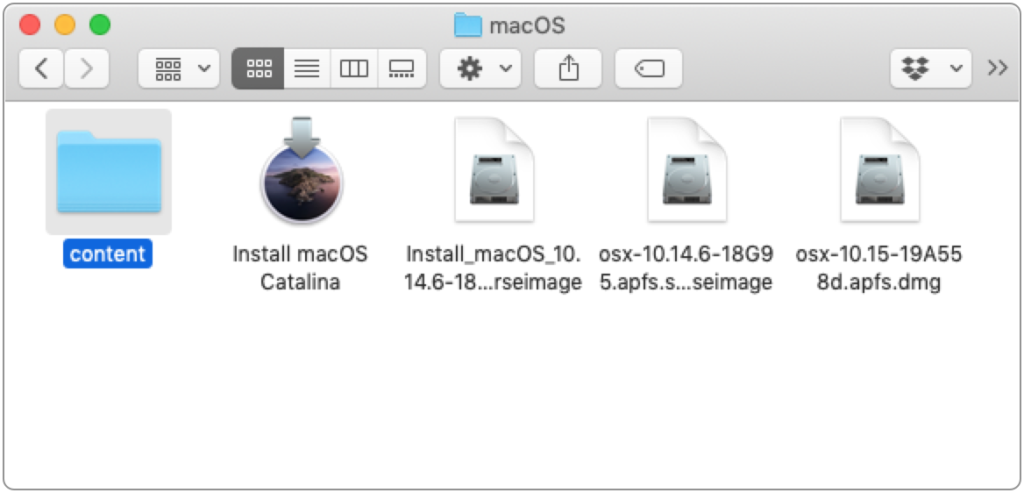1024x493 pixels.
Task: Select the osx-10.15-19A558d.apfs.dmg file
Action: pyautogui.click(x=880, y=170)
